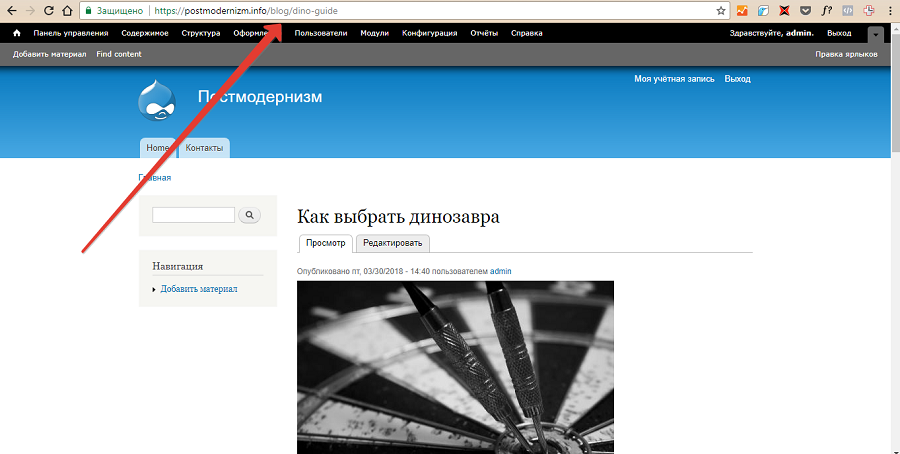Image resolution: width=900 pixels, height=454 pixels.
Task: Click the Главная breadcrumb link
Action: [x=154, y=178]
